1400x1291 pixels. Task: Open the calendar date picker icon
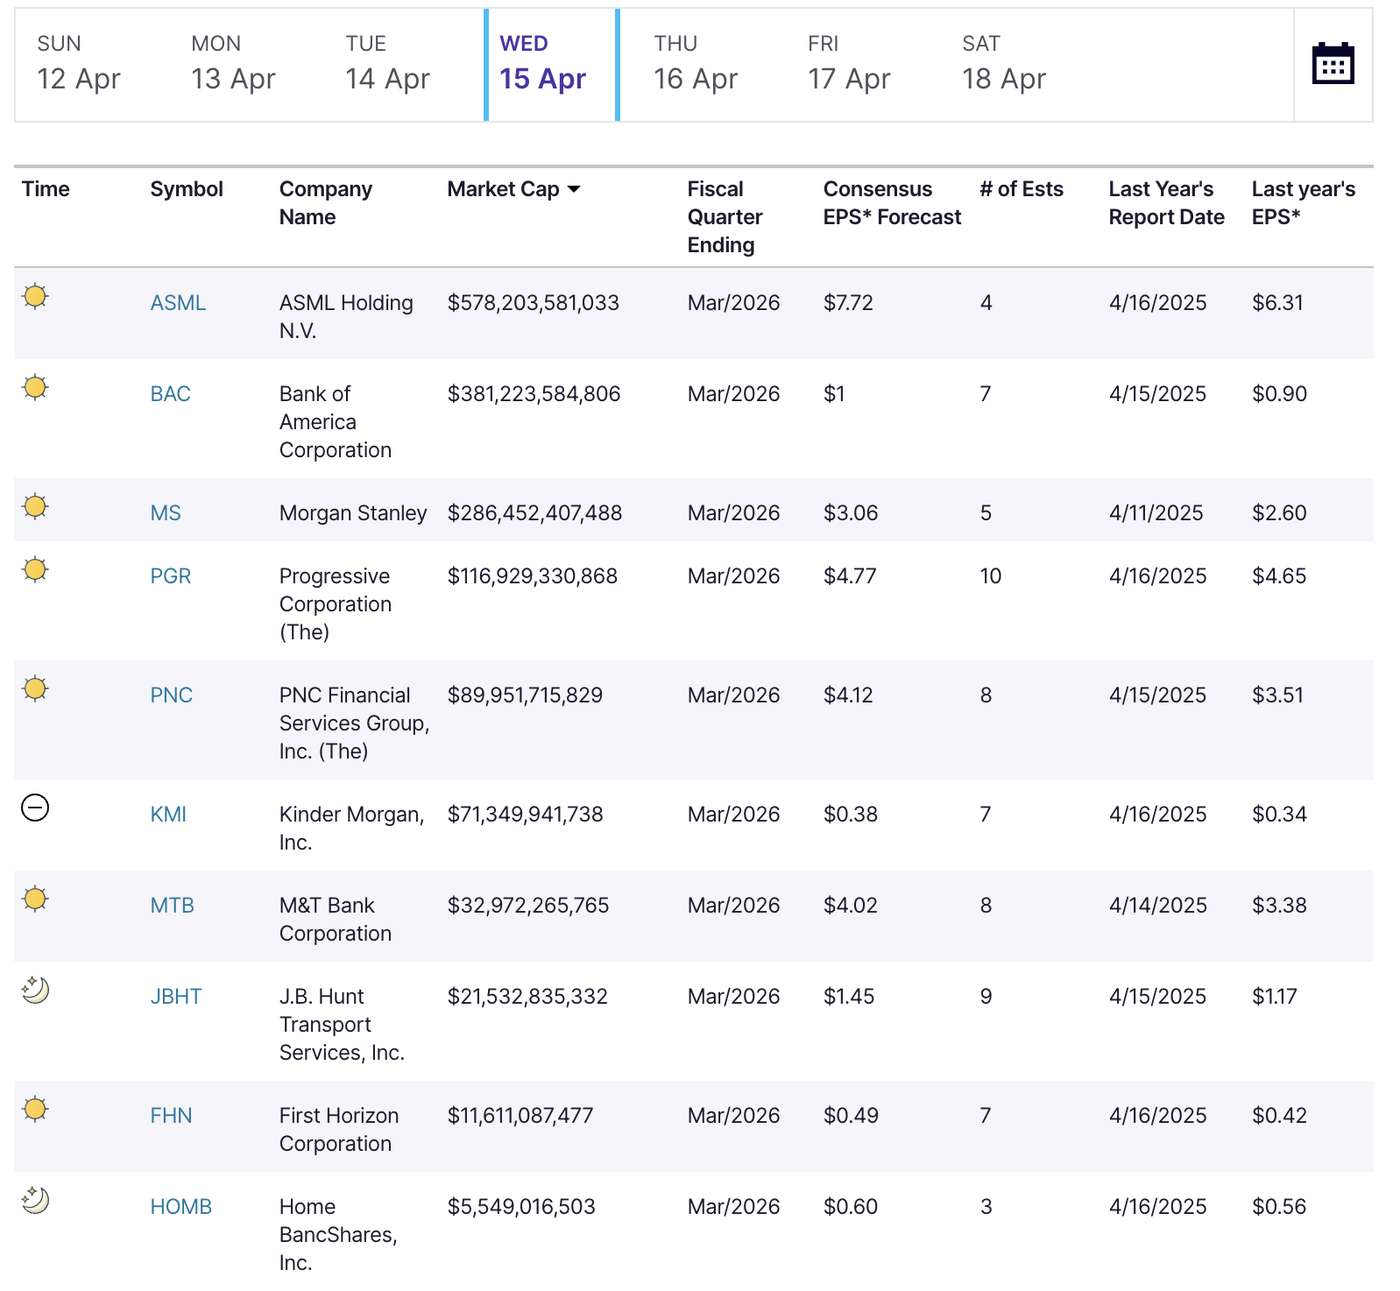(x=1333, y=64)
